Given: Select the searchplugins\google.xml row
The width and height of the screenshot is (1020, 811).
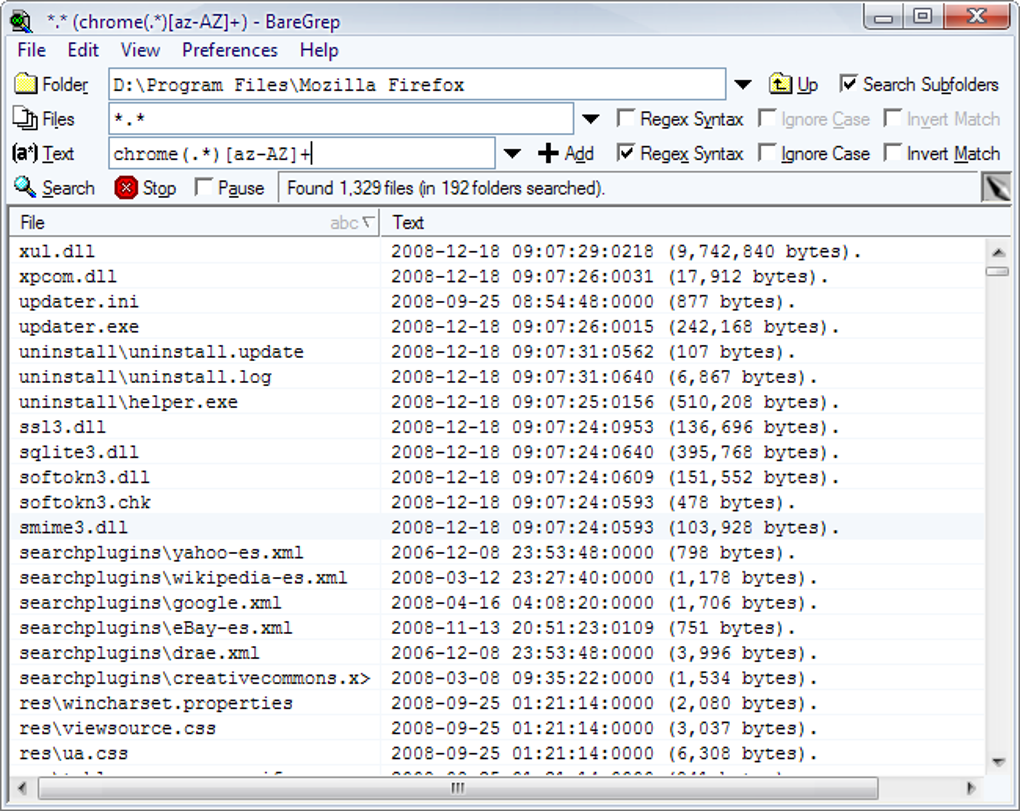Looking at the screenshot, I should point(498,603).
